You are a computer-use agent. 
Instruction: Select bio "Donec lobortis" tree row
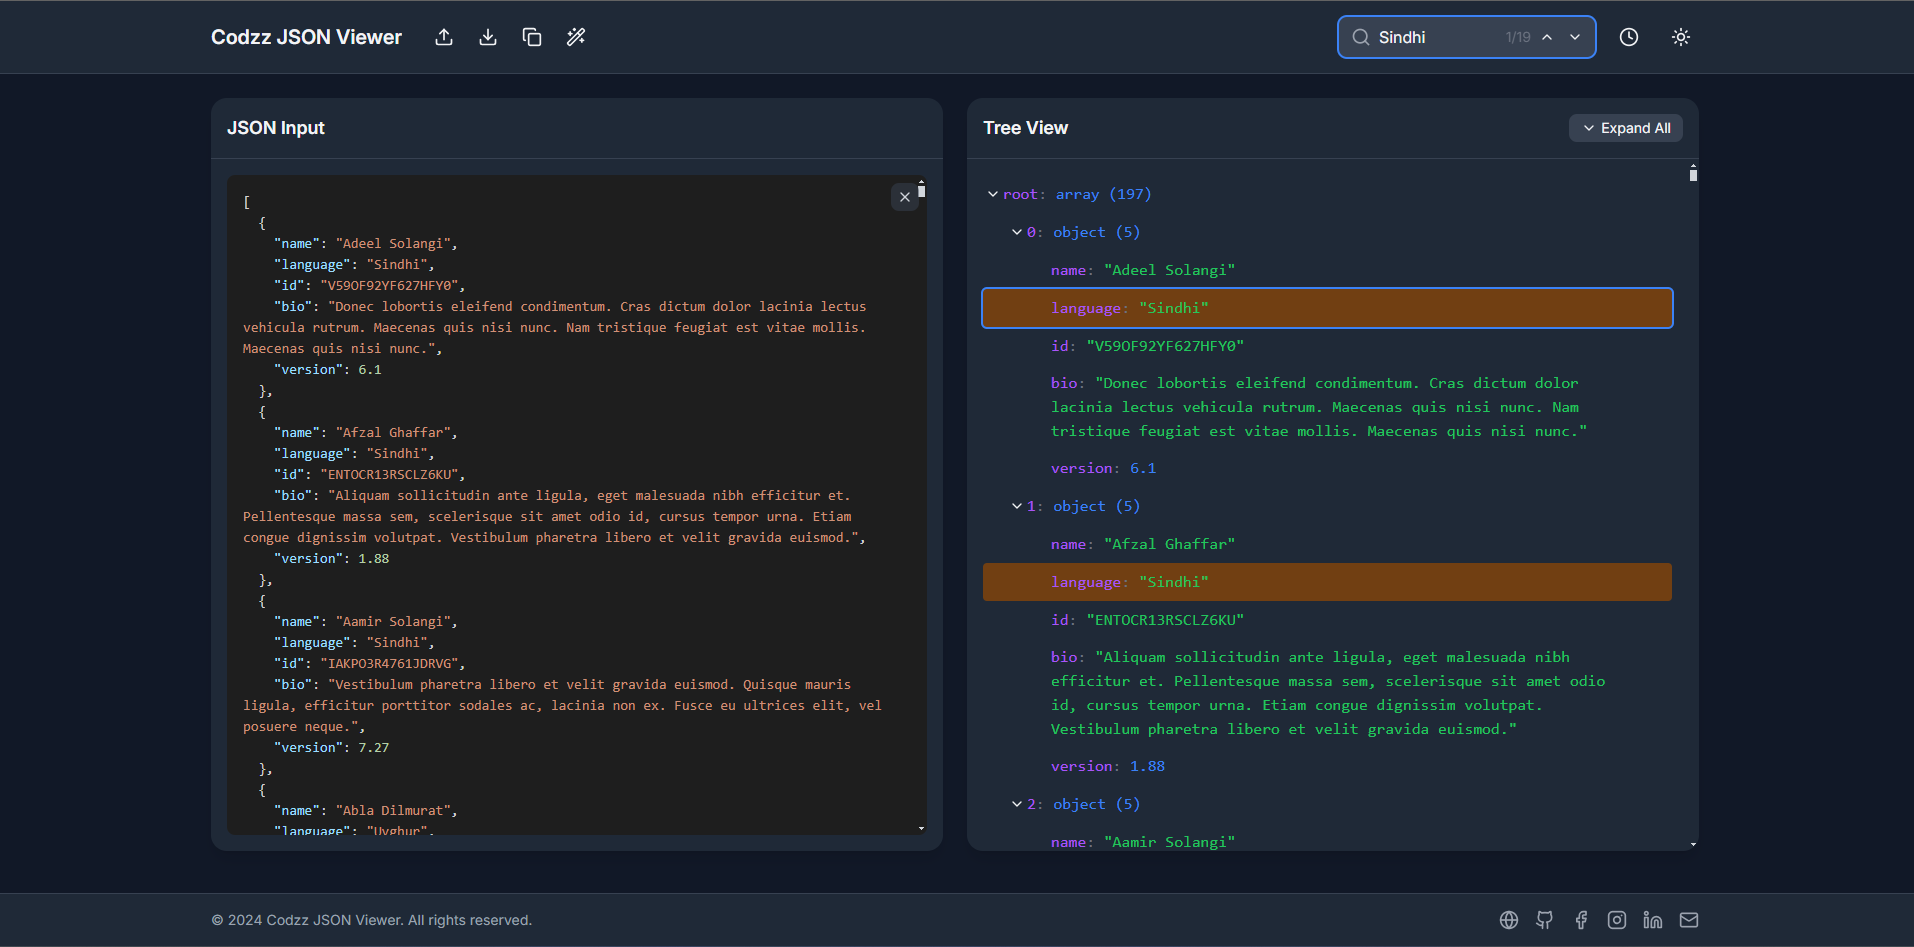tap(1327, 407)
